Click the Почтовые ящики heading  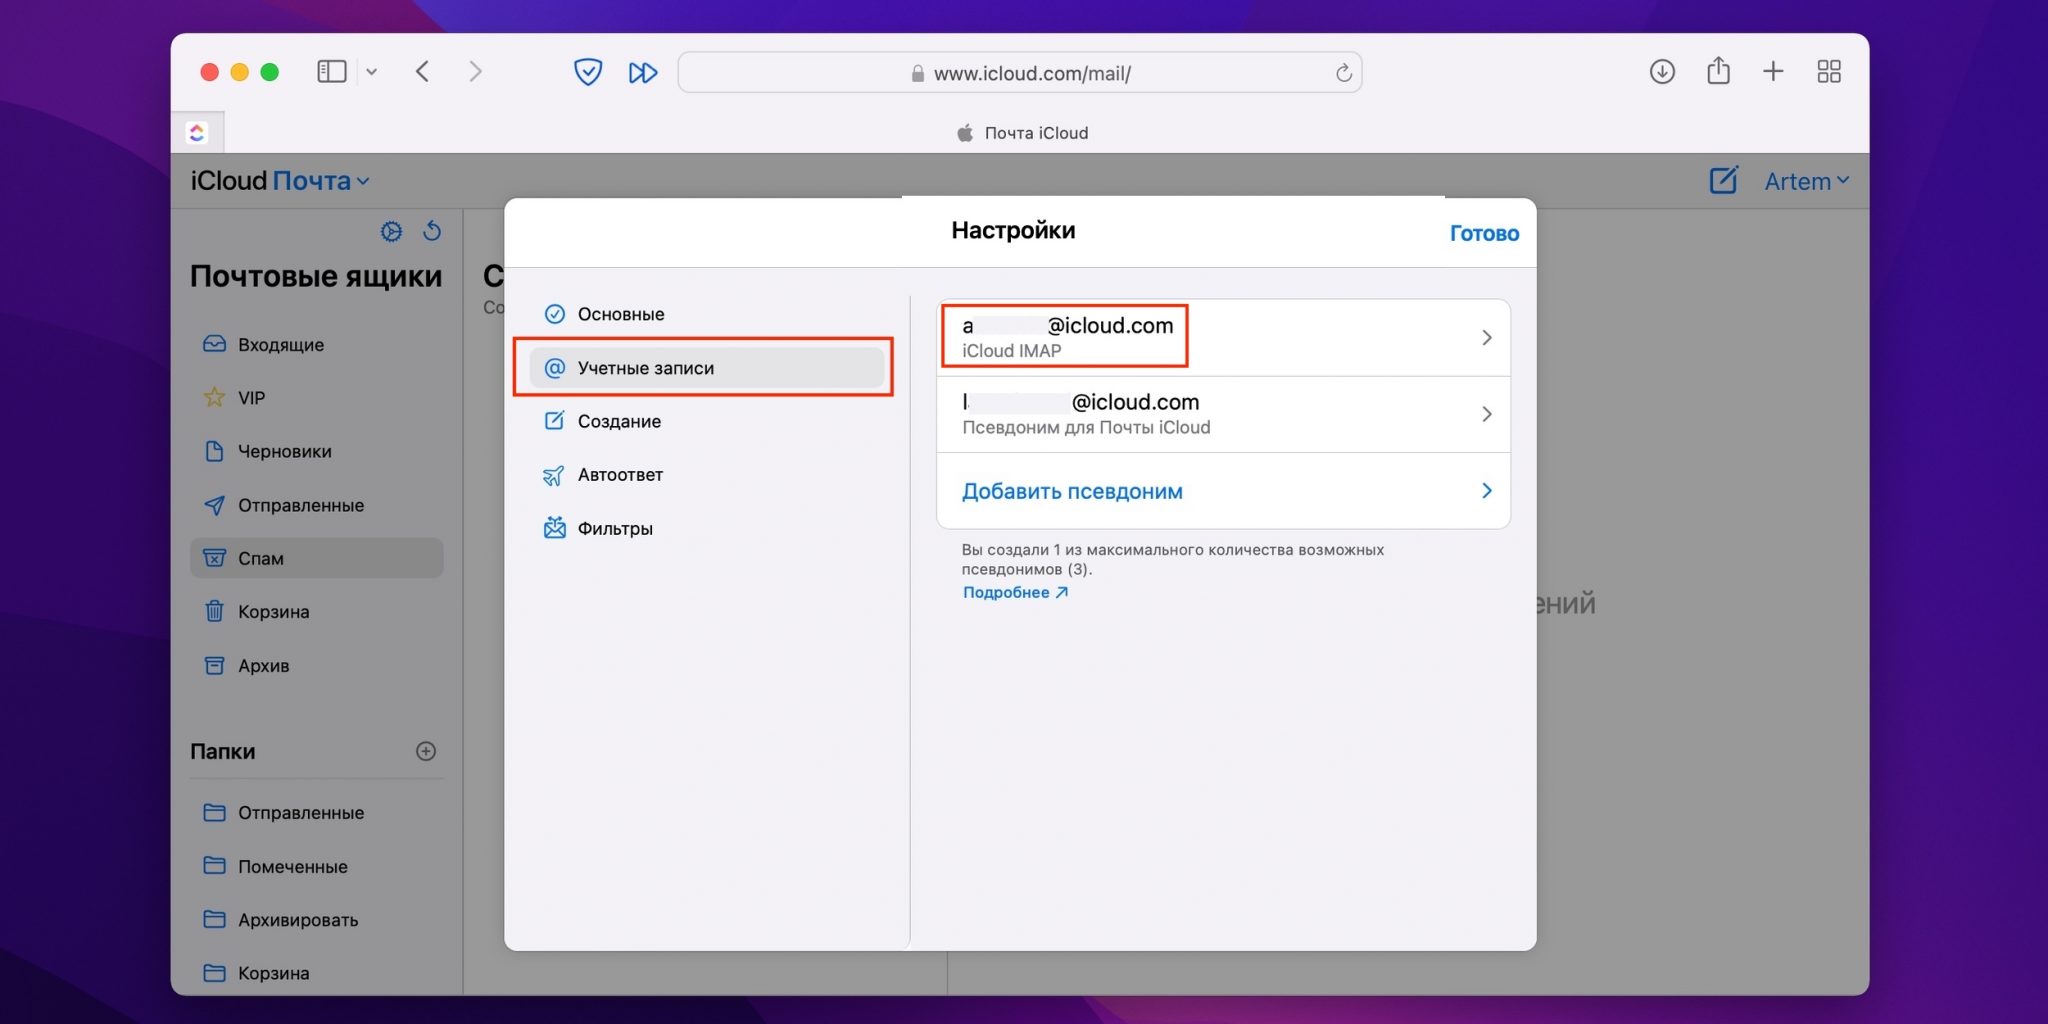coord(316,277)
